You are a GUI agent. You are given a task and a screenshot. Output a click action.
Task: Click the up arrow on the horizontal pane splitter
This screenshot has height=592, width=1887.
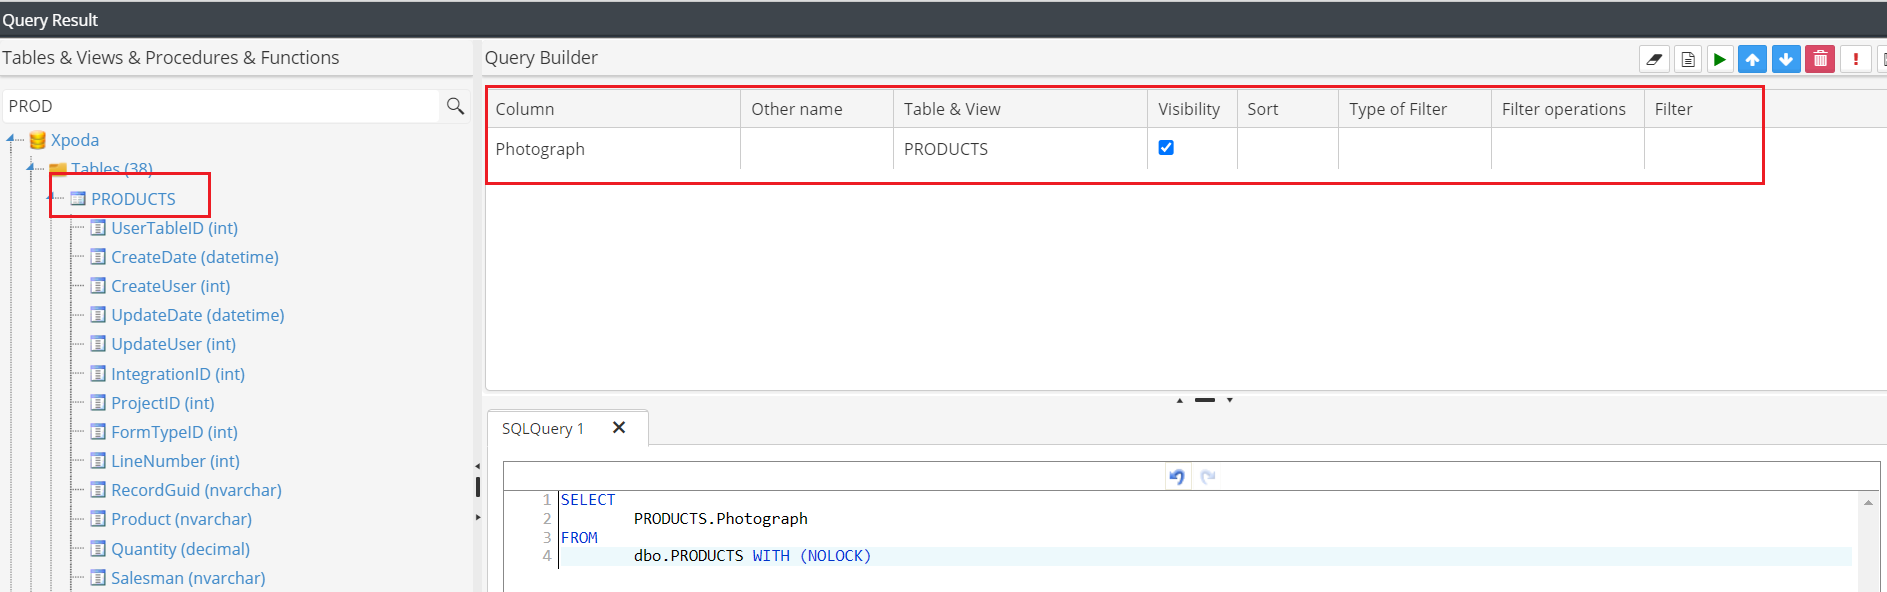coord(1180,400)
